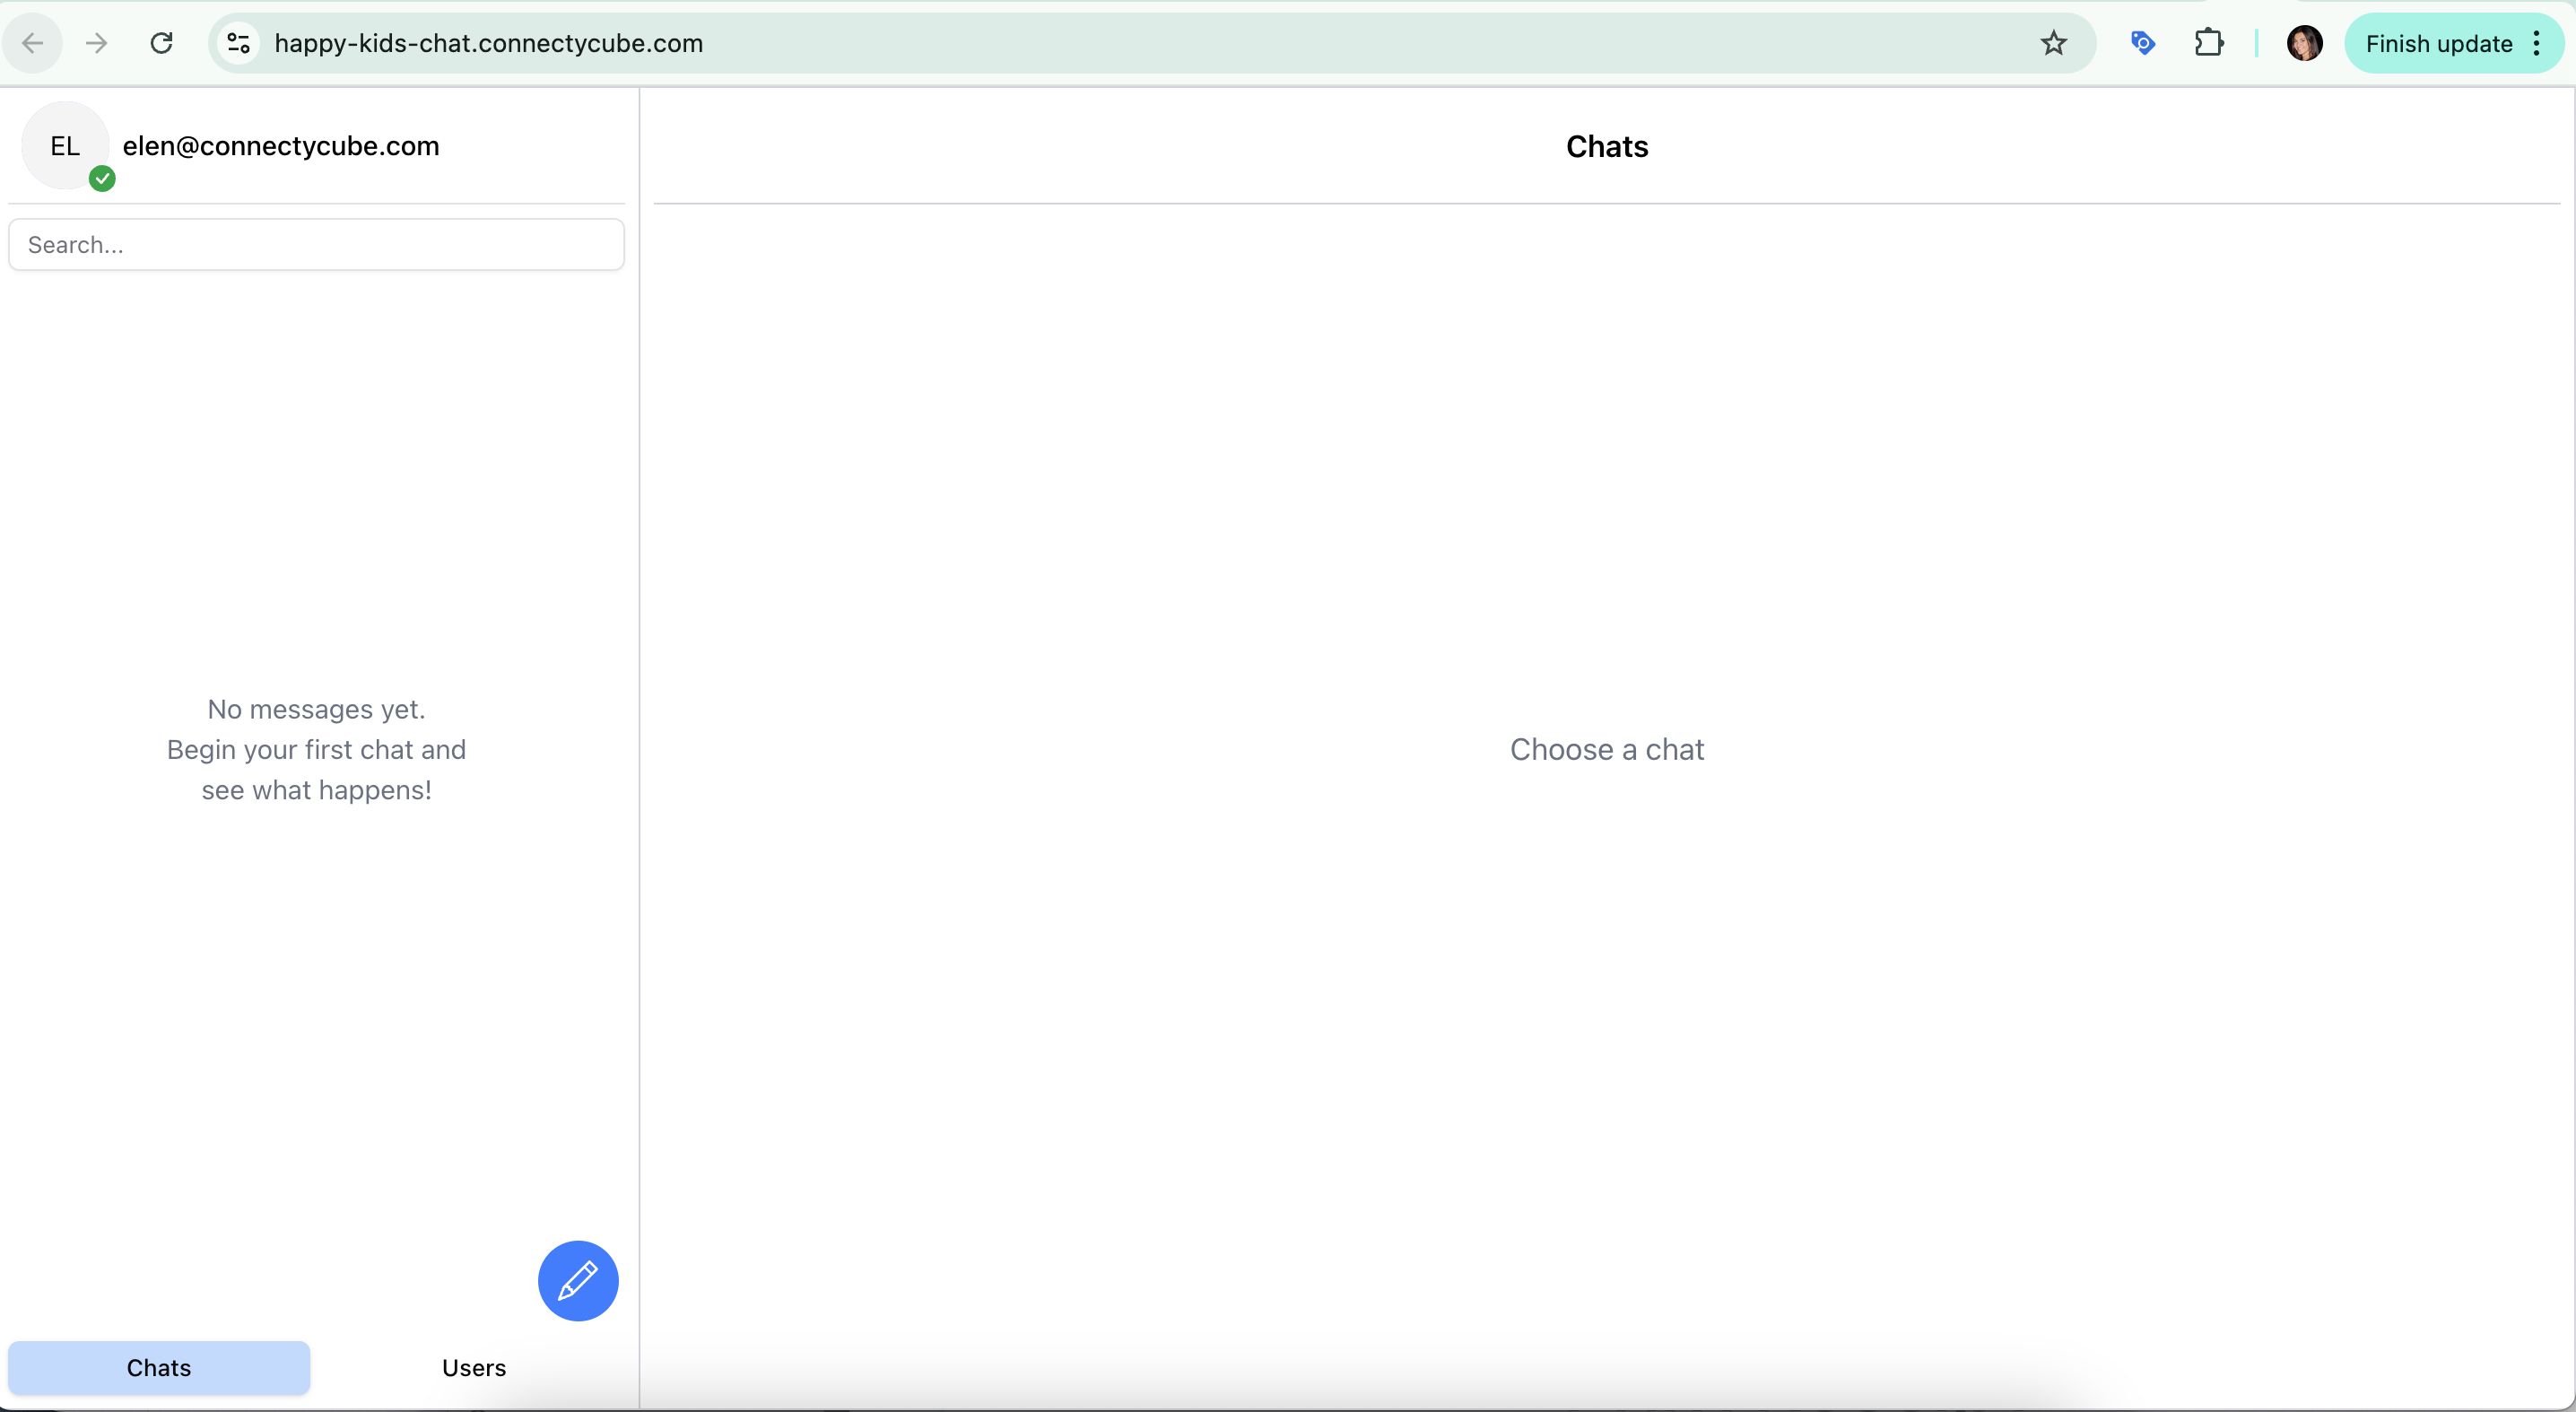Open the site information icon in address bar
Screen dimensions: 2576x1412
coord(238,43)
